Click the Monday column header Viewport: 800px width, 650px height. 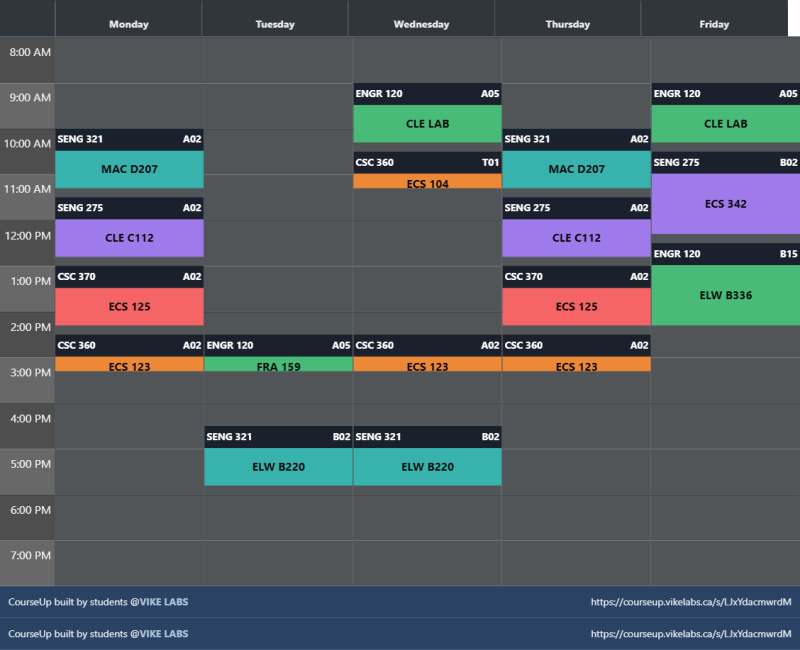(130, 23)
